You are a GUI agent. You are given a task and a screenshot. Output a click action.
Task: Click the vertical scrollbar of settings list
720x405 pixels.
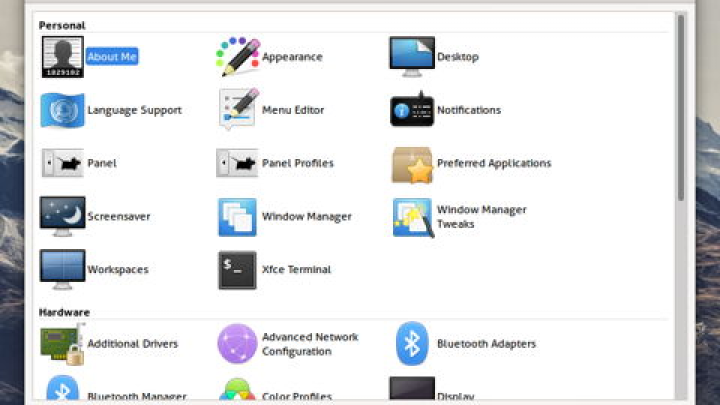pos(681,108)
